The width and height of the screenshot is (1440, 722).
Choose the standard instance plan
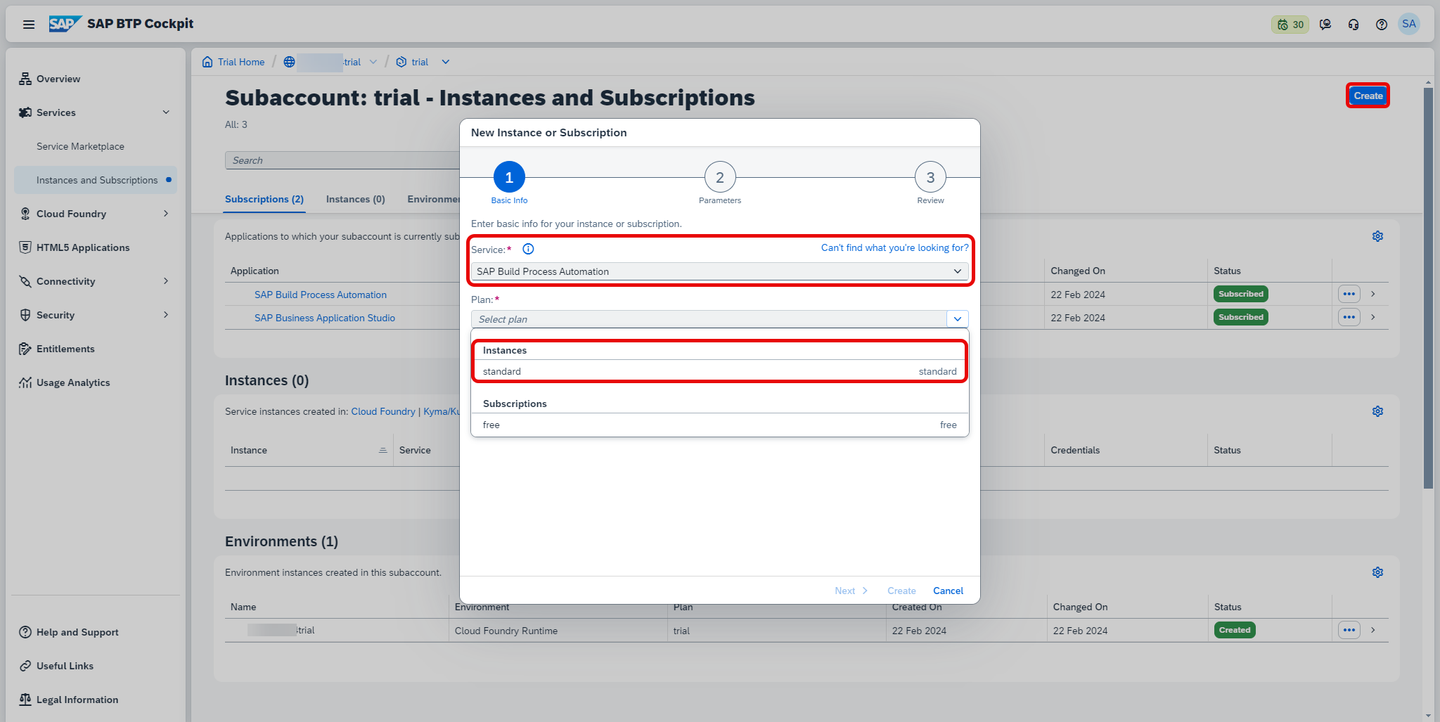tap(720, 371)
